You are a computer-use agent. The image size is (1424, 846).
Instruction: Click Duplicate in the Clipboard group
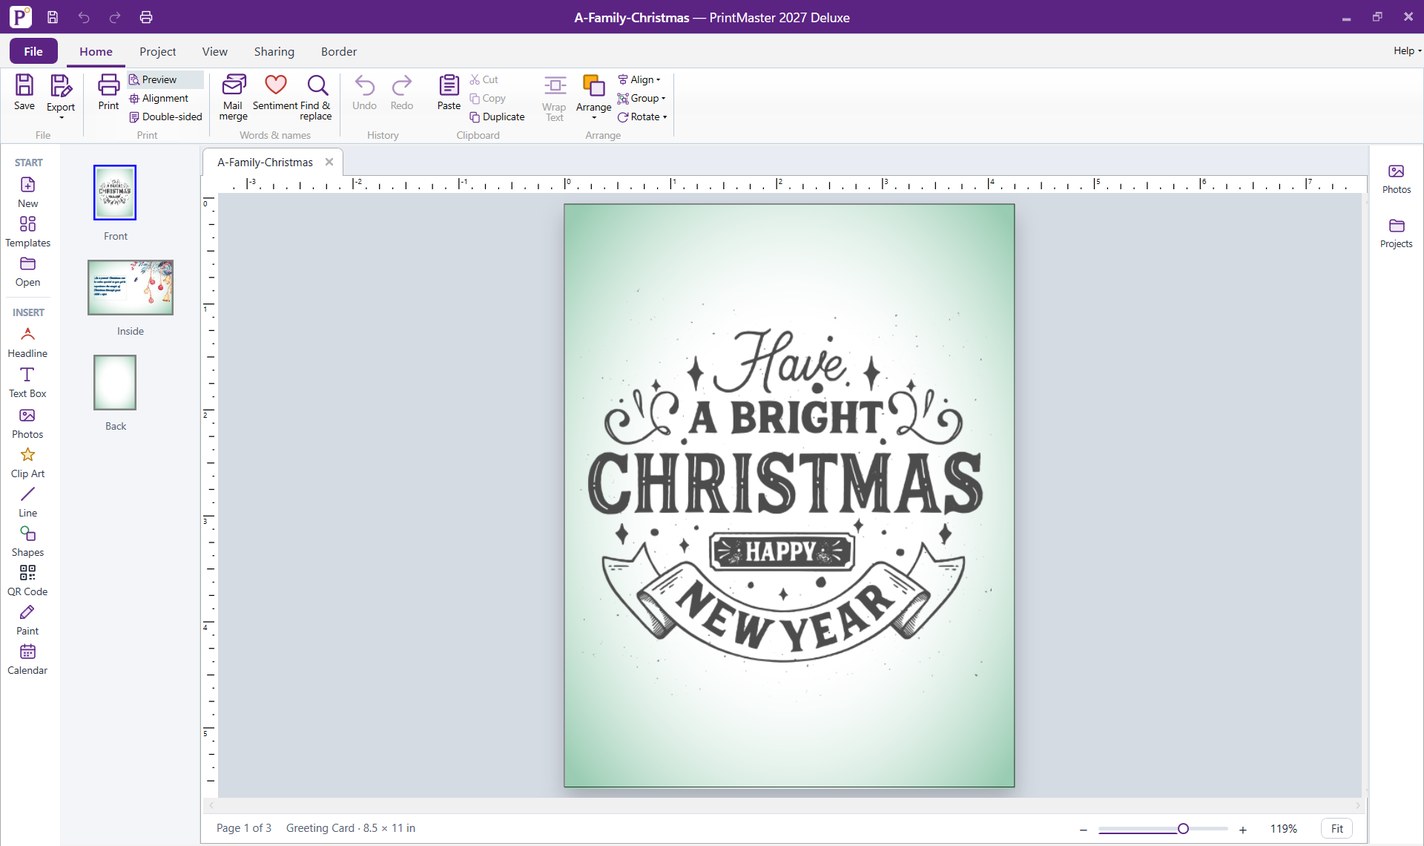click(497, 117)
